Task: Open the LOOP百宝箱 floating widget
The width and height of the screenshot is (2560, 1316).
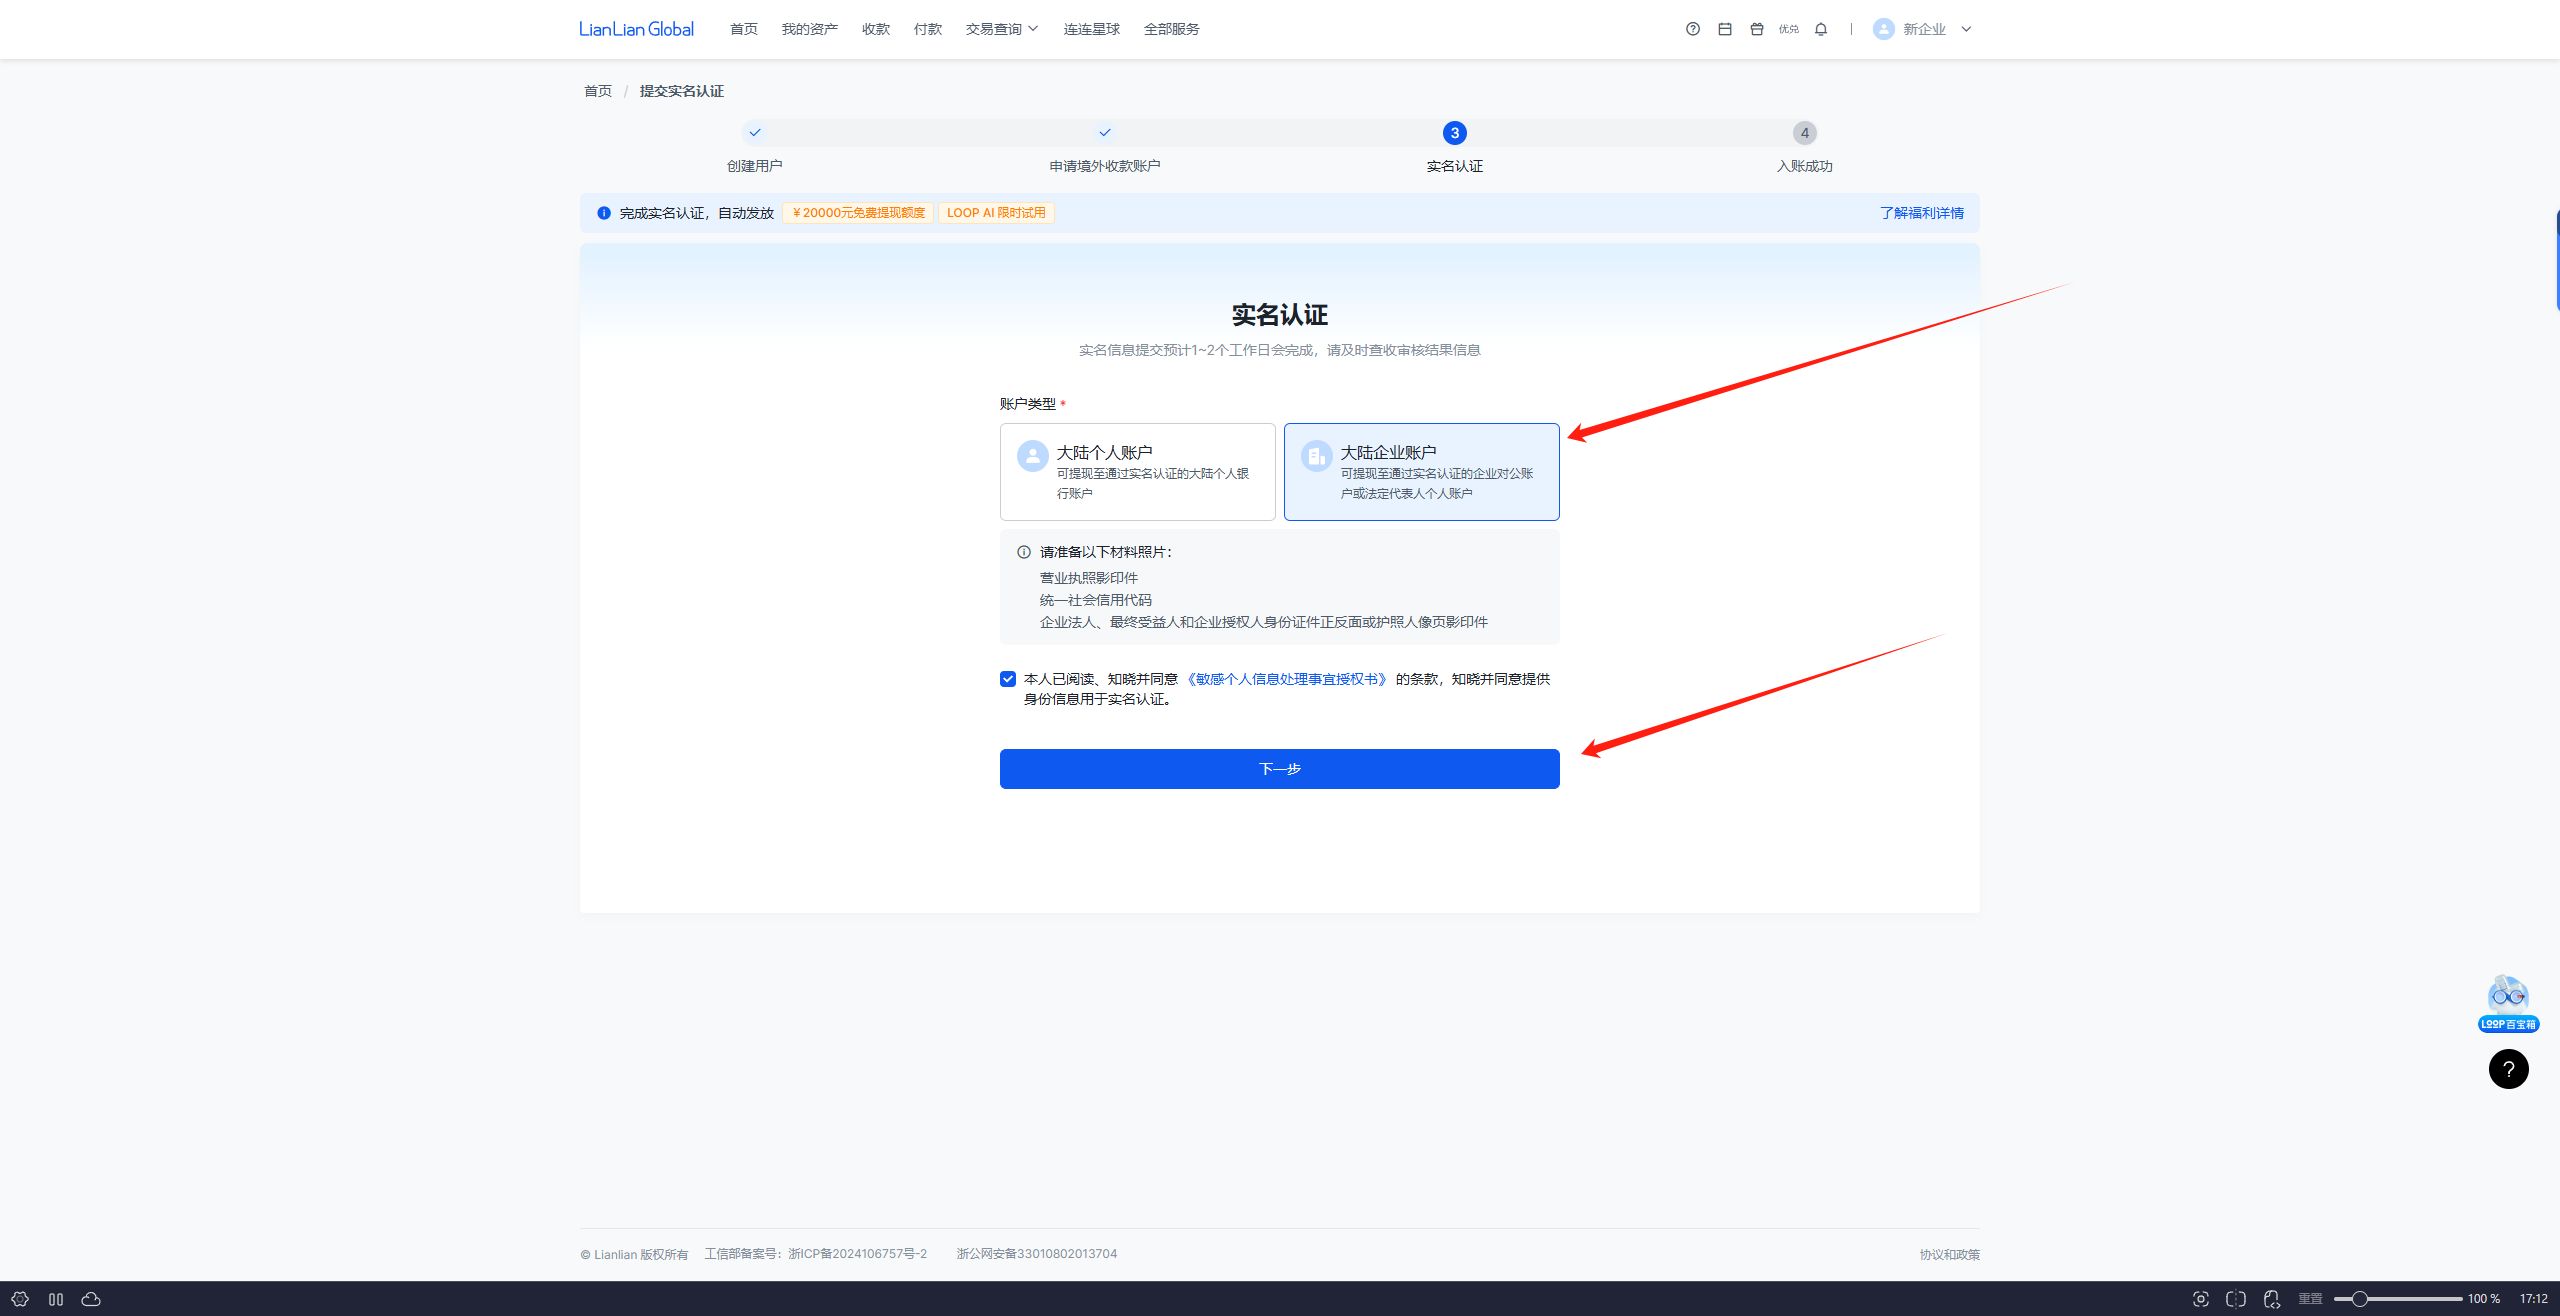Action: [x=2508, y=1004]
